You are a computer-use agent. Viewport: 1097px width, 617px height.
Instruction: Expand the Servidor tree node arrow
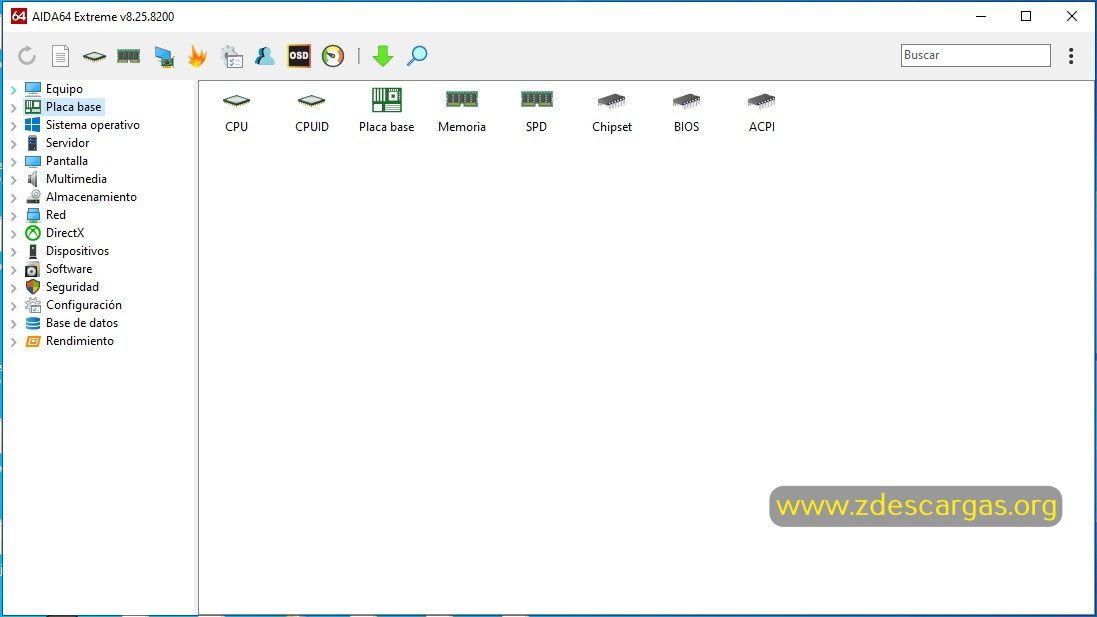(x=13, y=143)
